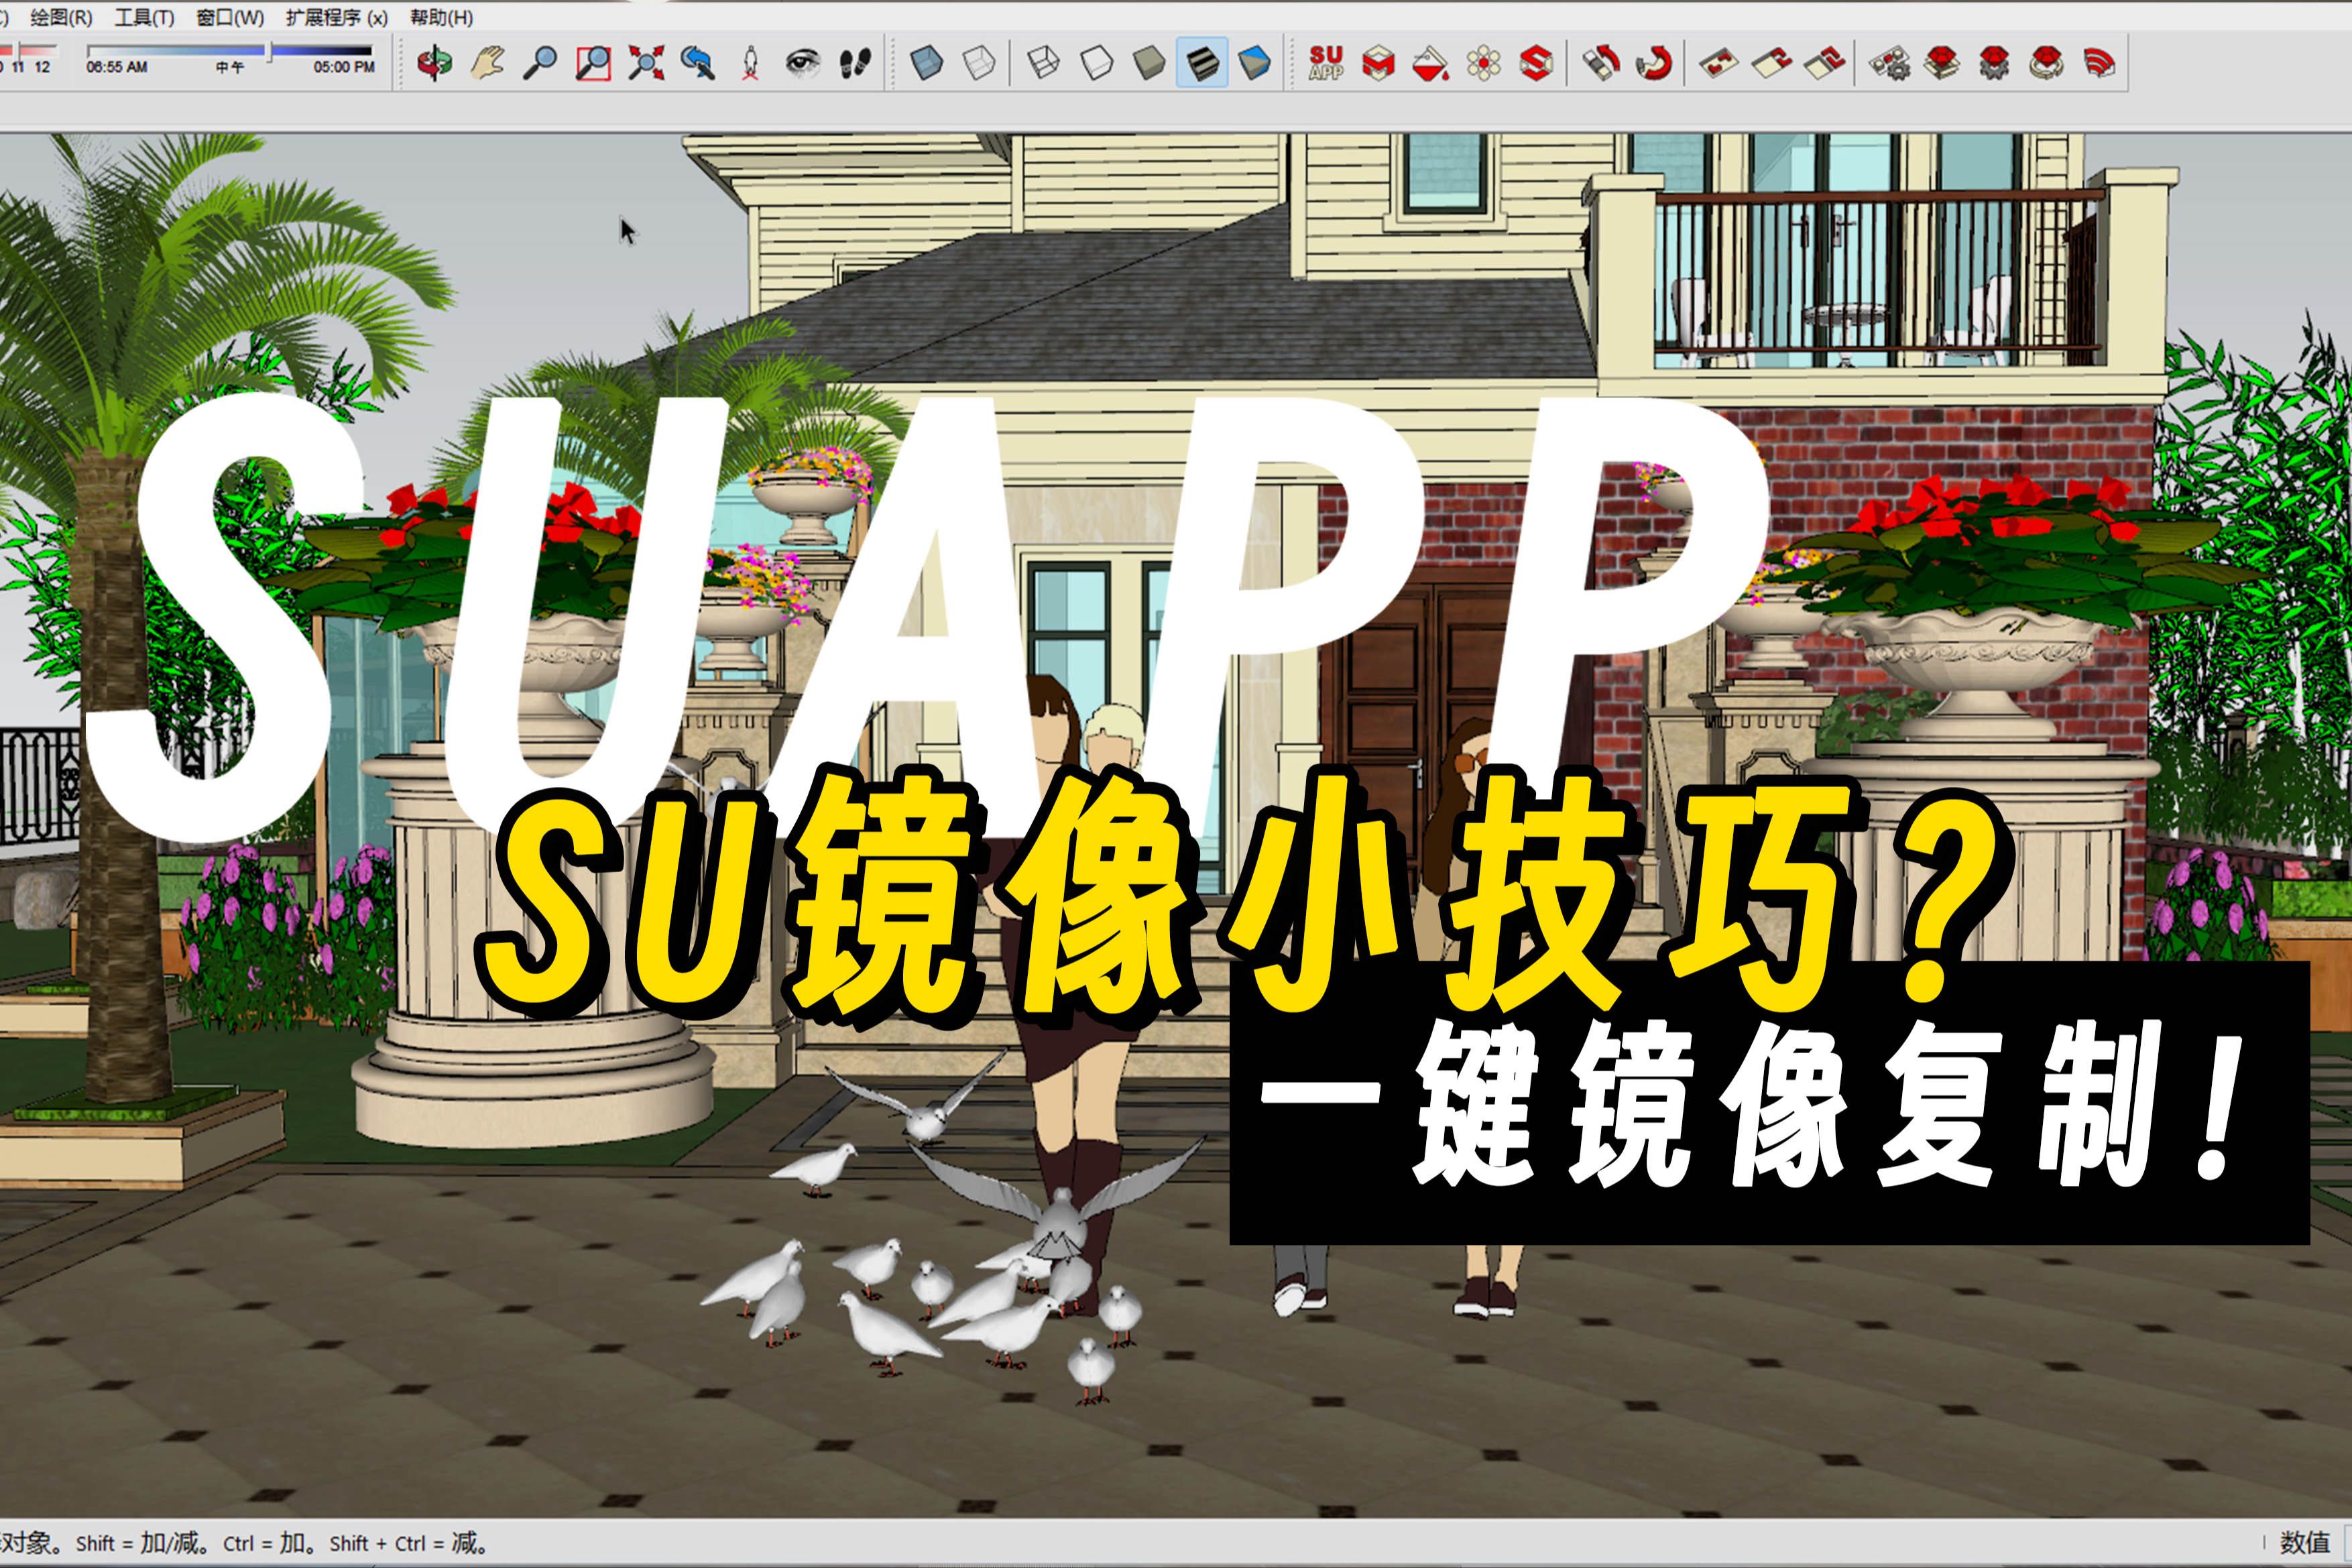
Task: Click the first red-bracket panel icon
Action: tap(1719, 64)
